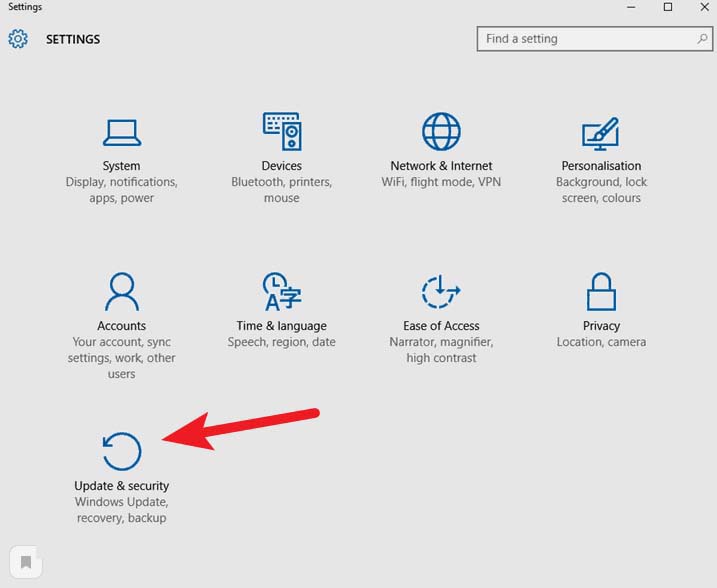The height and width of the screenshot is (588, 717).
Task: Click the magnifier search icon
Action: 702,39
